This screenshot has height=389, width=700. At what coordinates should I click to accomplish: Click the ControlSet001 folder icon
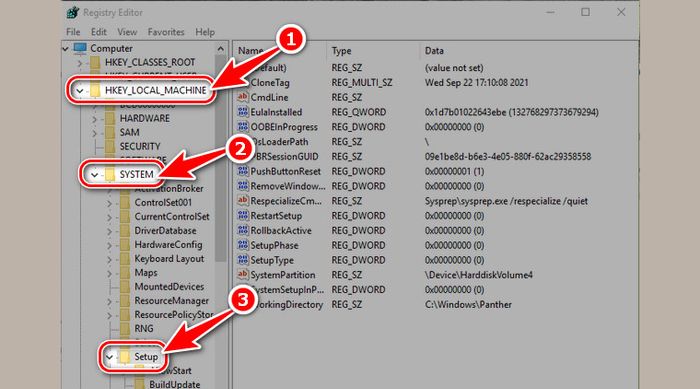[x=125, y=203]
